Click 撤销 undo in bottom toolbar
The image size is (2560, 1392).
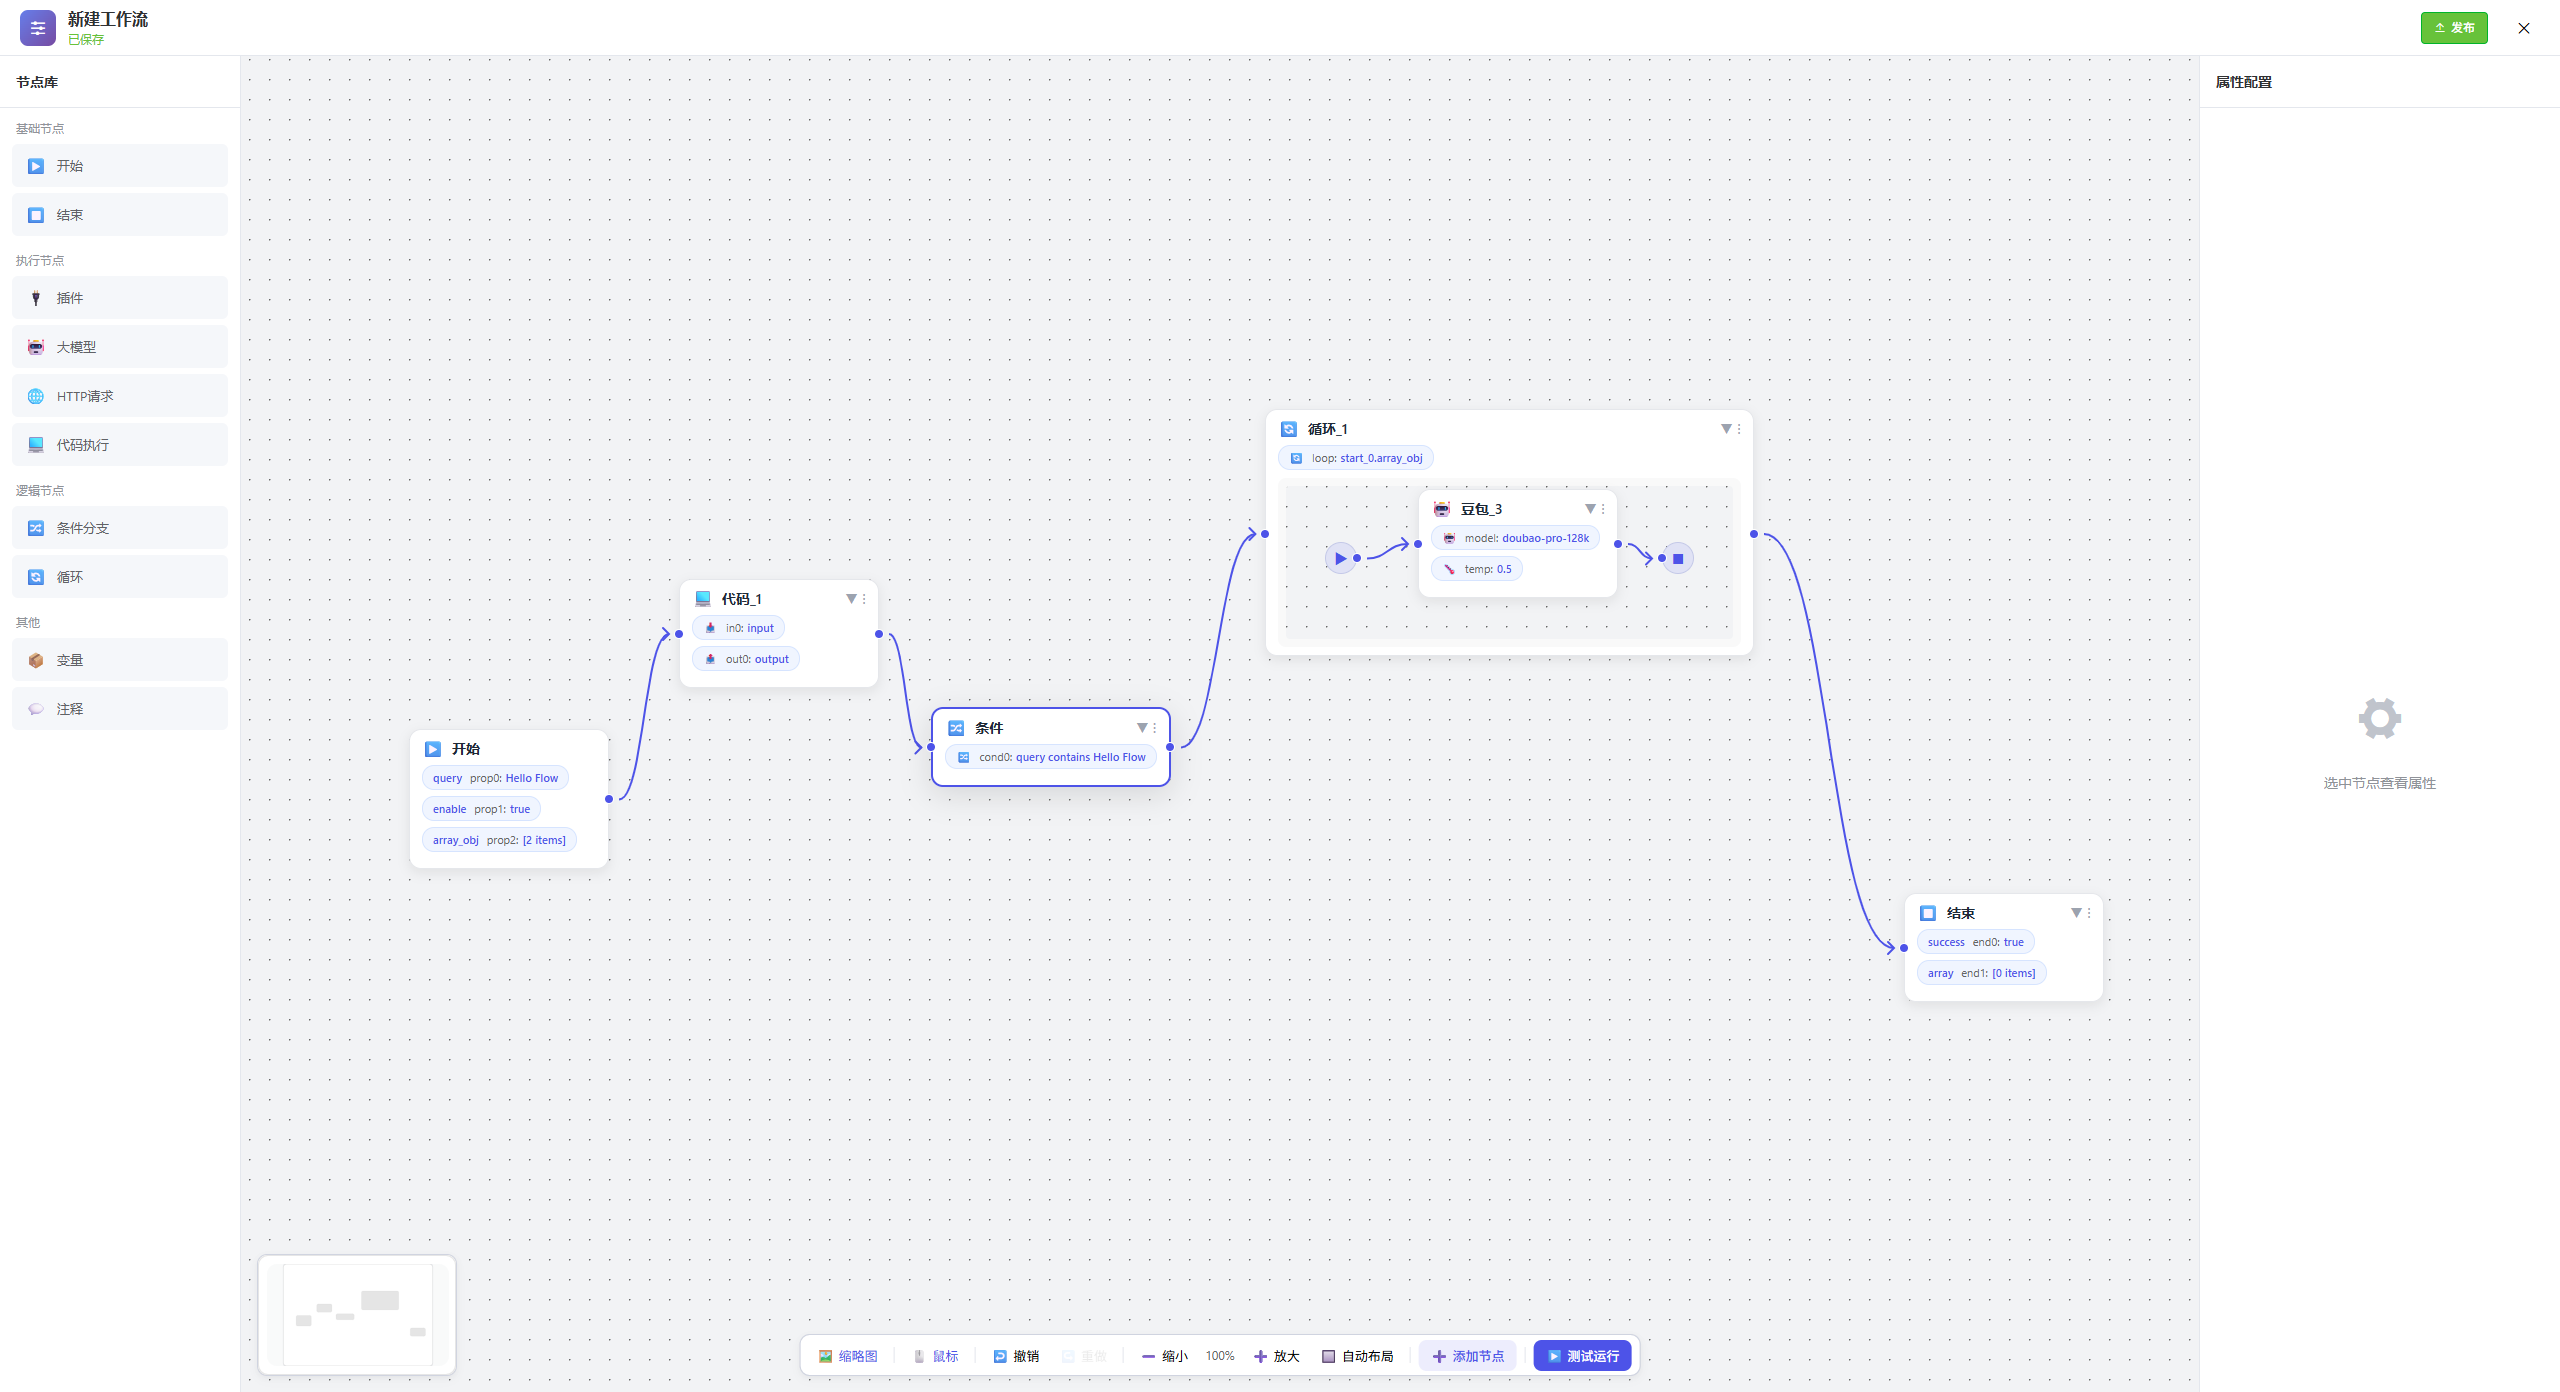[x=1016, y=1356]
